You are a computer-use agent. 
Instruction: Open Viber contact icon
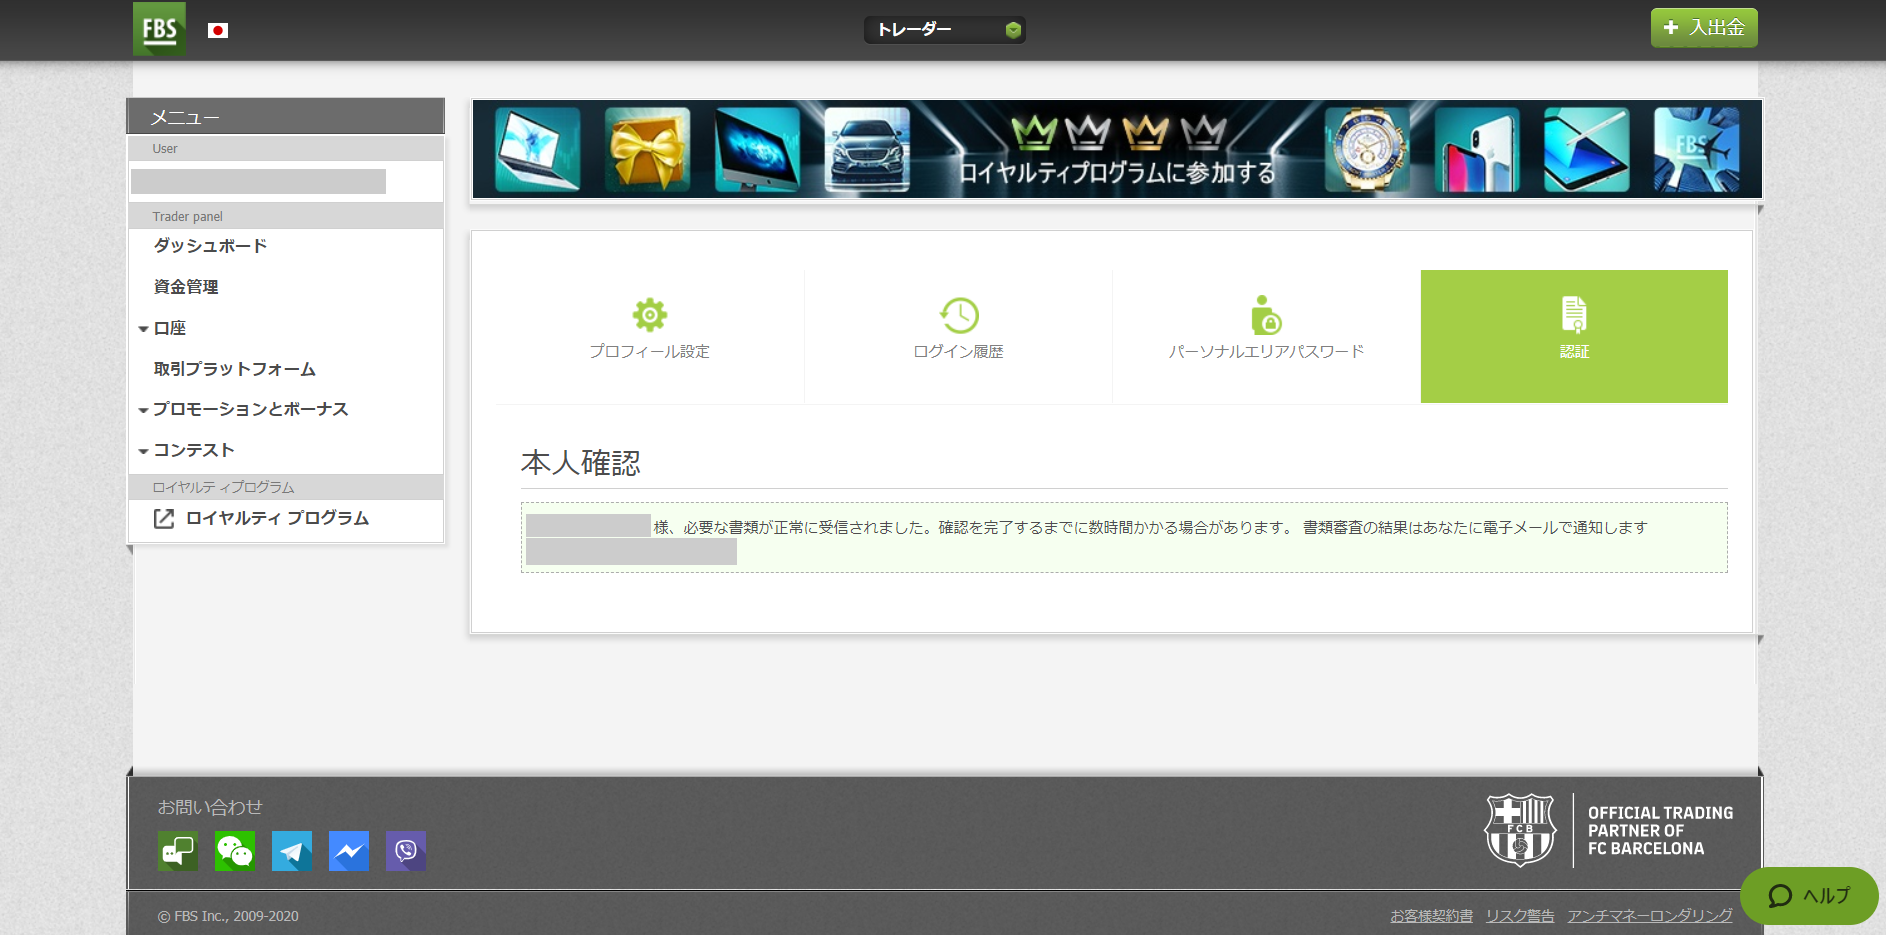(x=406, y=851)
